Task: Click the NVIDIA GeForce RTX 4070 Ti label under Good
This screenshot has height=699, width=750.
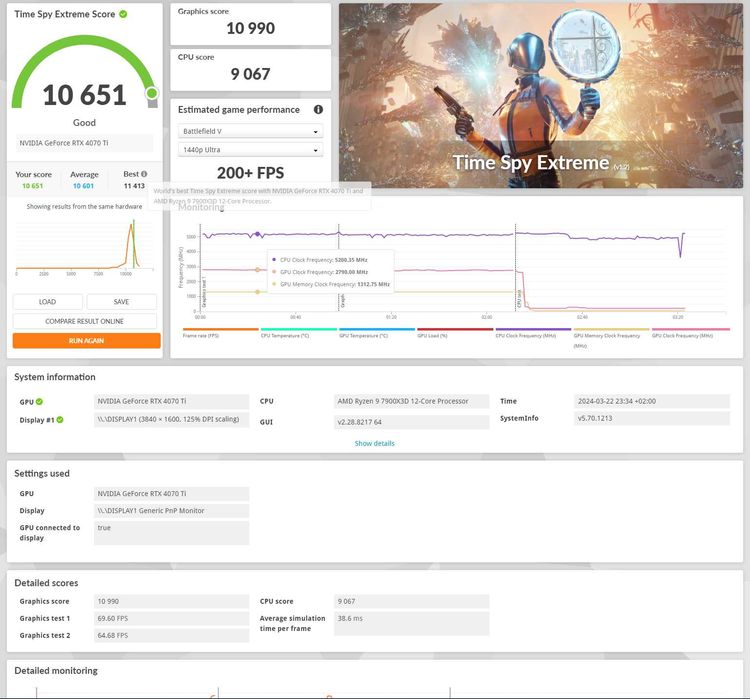Action: coord(84,143)
